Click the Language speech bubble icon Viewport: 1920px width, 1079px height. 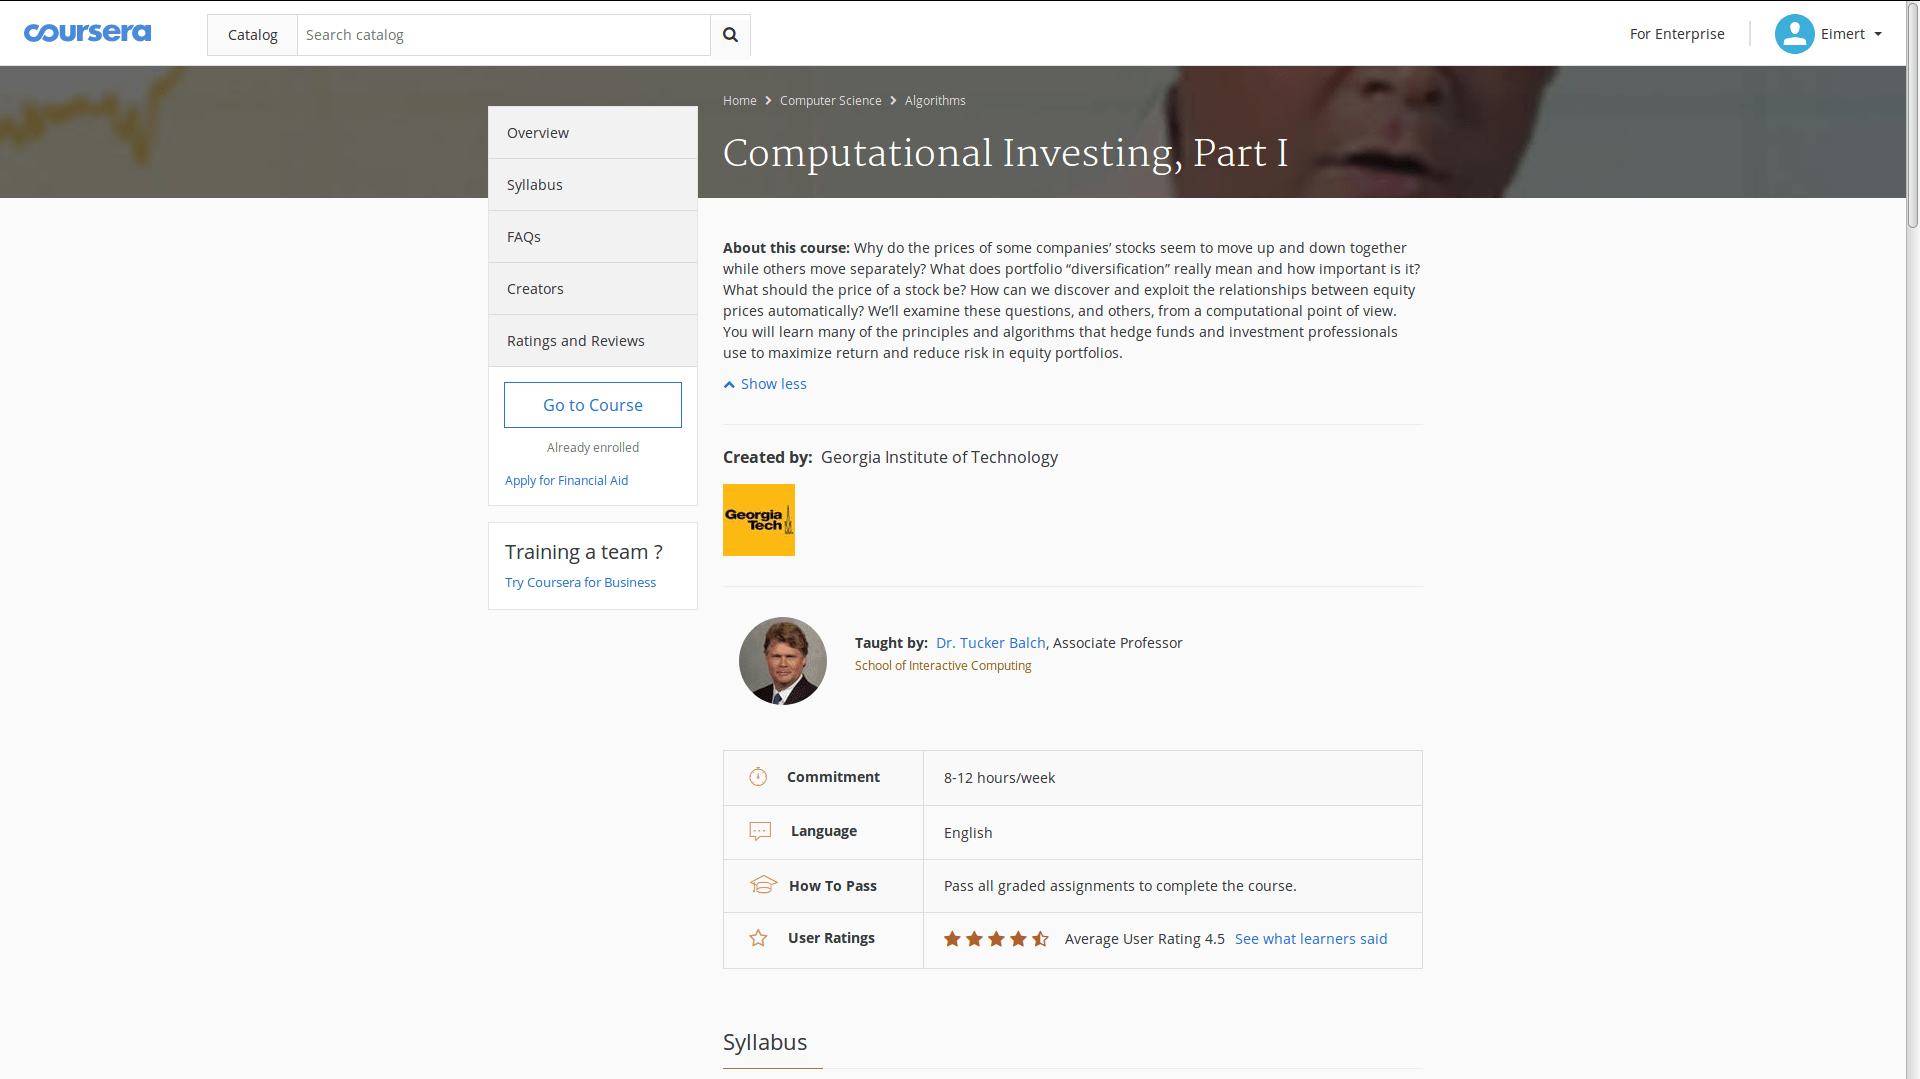pyautogui.click(x=760, y=831)
